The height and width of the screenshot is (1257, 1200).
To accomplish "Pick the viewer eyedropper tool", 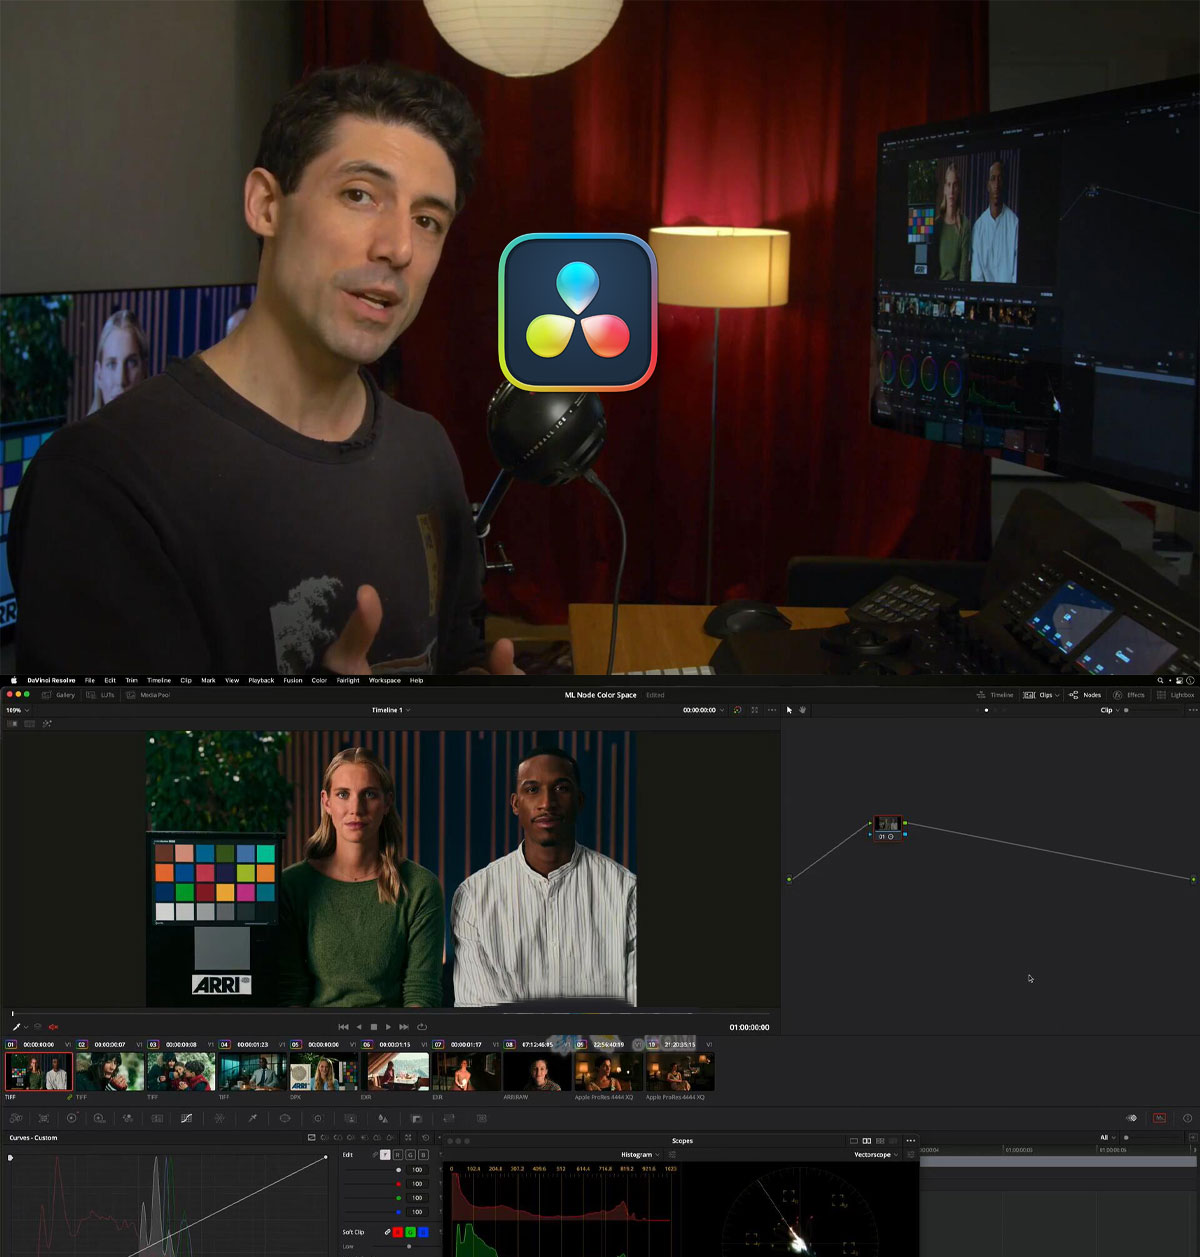I will [16, 1027].
